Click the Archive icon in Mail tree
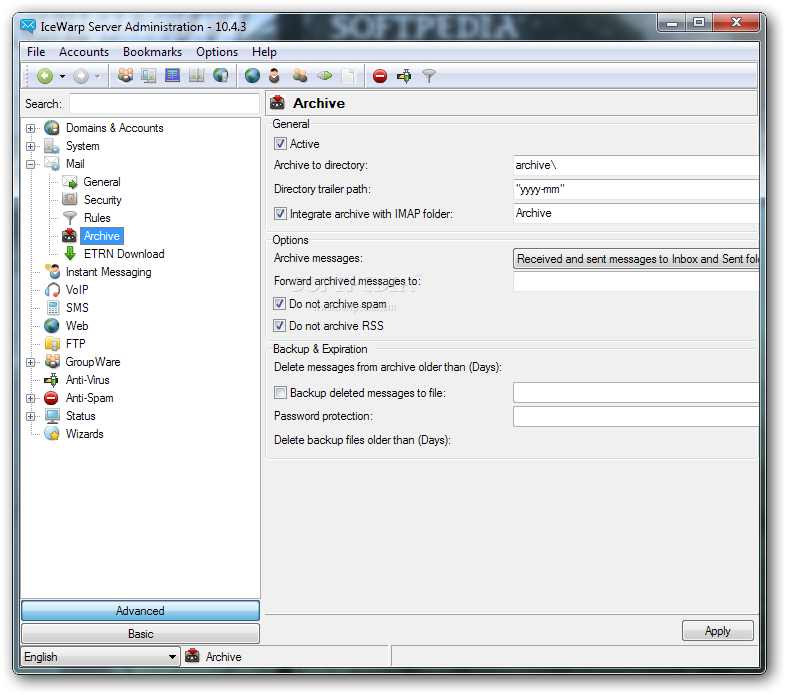Viewport: 787px width, 695px height. pos(69,236)
